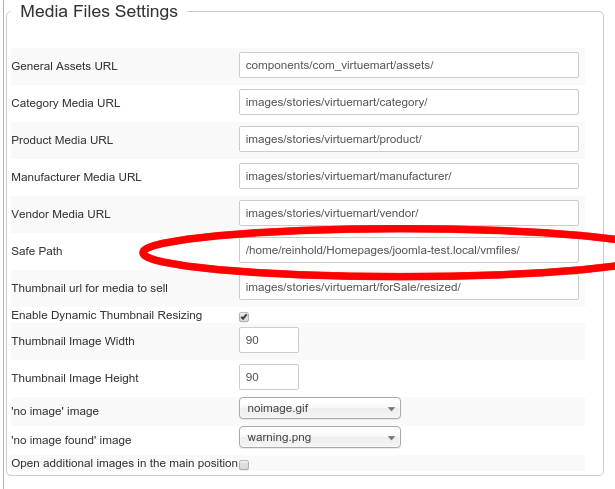Click the Enable Dynamic Thumbnail Resizing label
The image size is (615, 489).
[106, 315]
